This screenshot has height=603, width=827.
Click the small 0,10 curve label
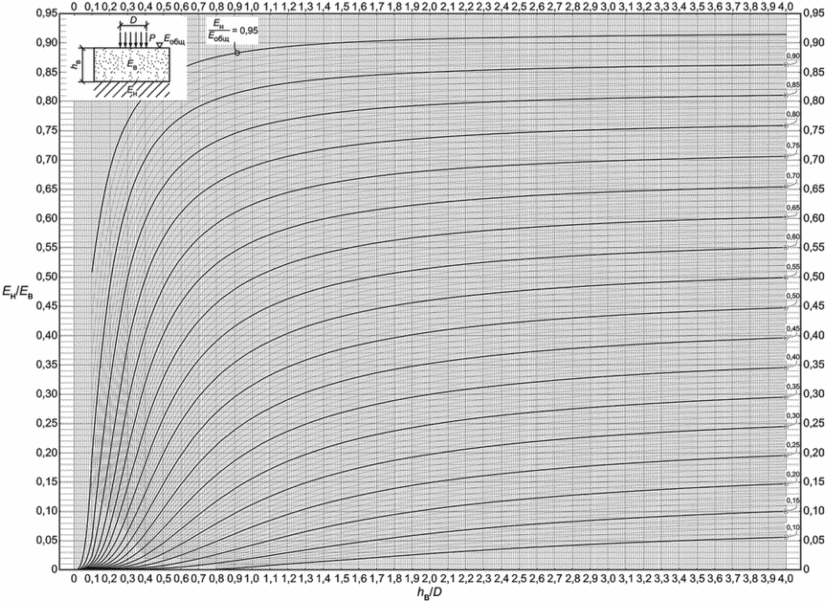coord(793,528)
